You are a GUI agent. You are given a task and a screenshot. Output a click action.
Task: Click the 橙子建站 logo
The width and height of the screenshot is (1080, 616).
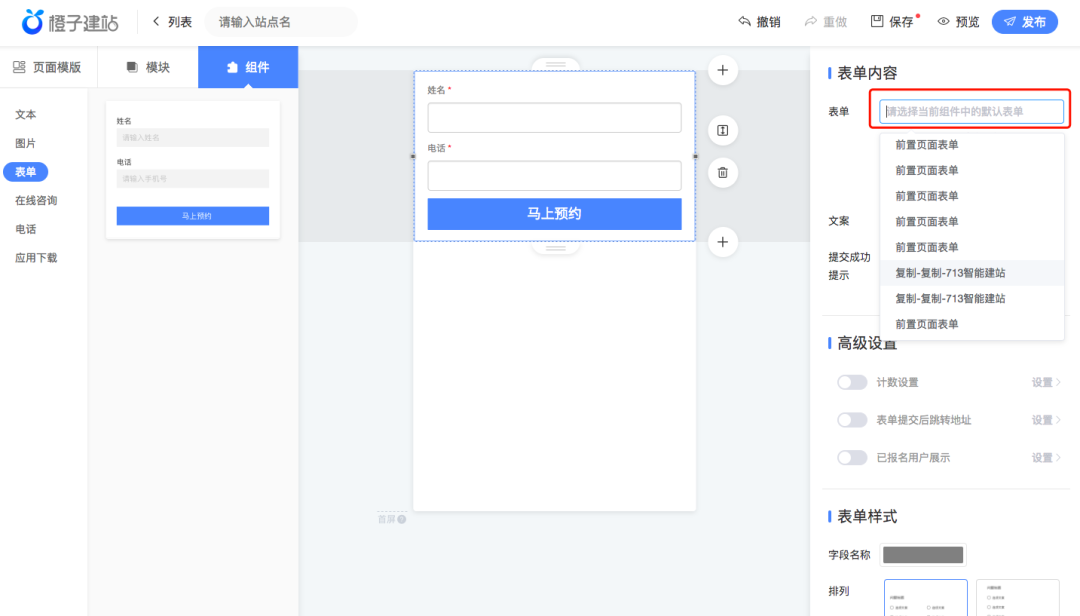[70, 22]
